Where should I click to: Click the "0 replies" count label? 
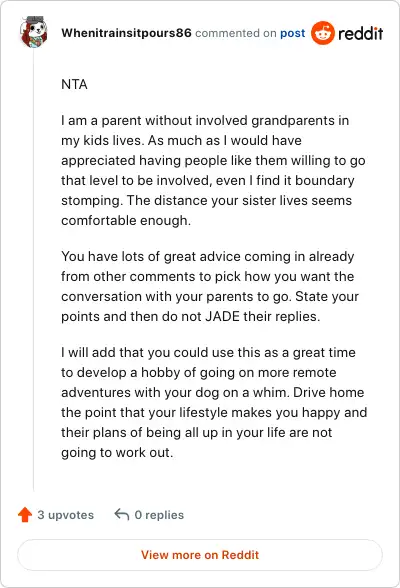tap(159, 515)
